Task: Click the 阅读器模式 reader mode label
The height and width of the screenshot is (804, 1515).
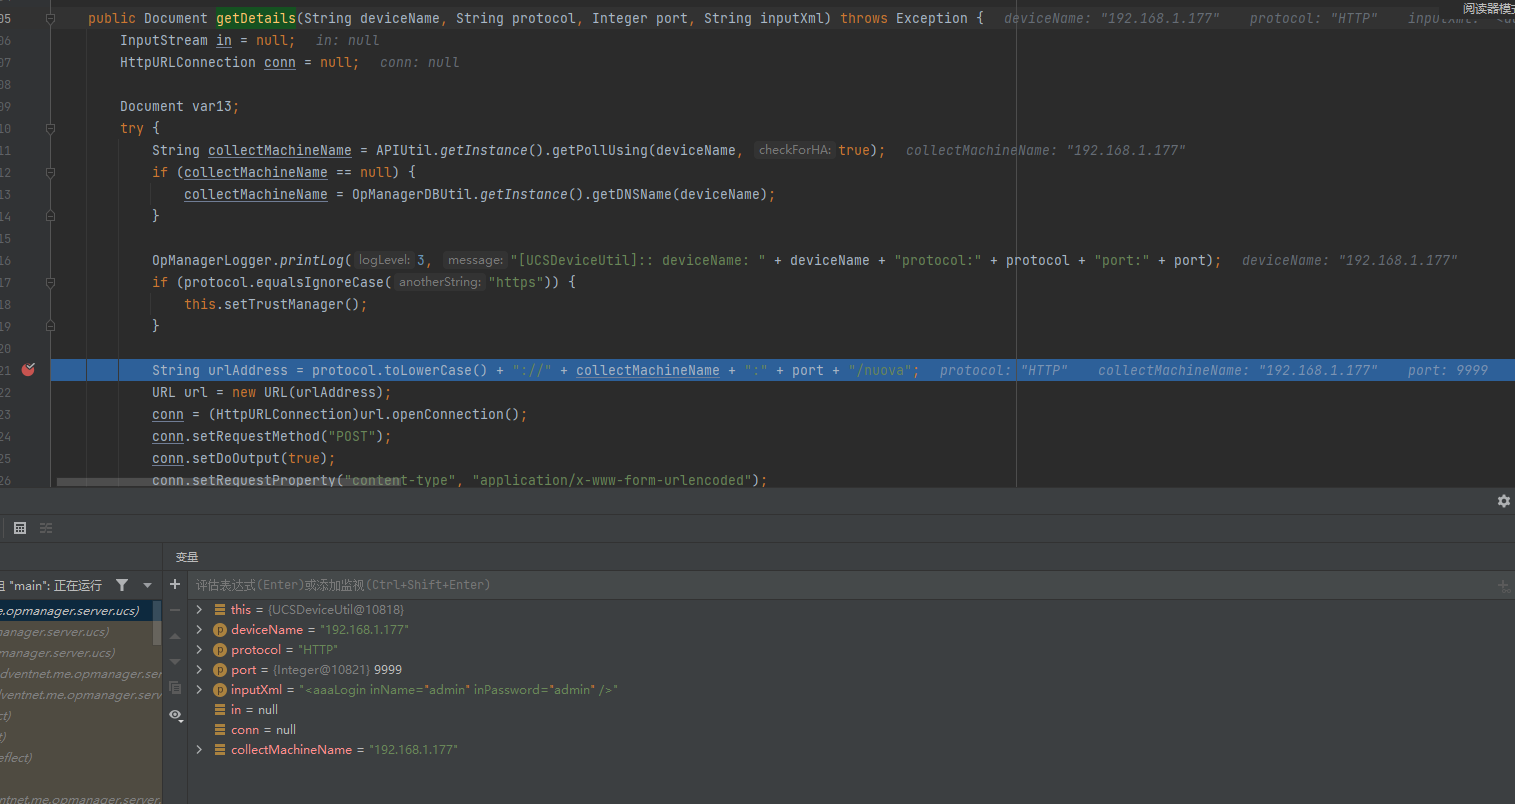Action: (1489, 8)
